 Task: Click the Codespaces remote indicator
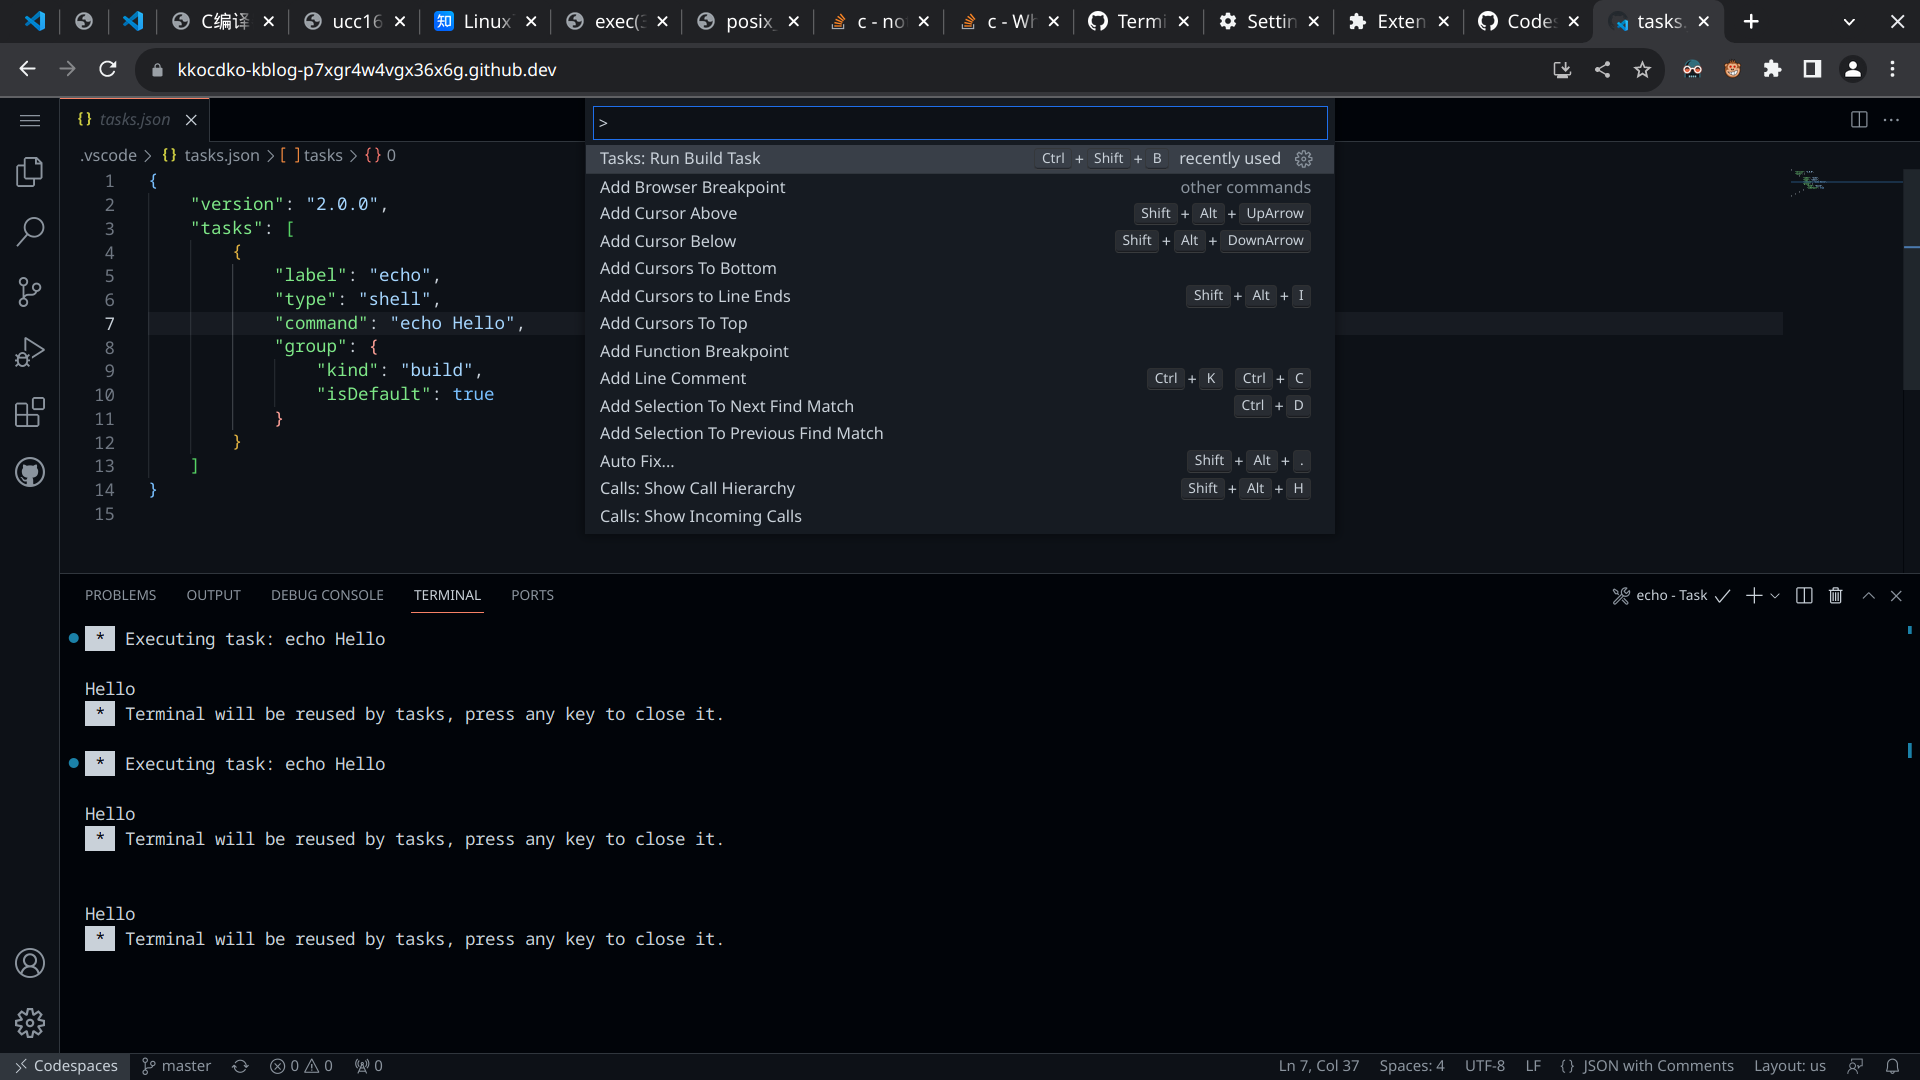click(66, 1066)
